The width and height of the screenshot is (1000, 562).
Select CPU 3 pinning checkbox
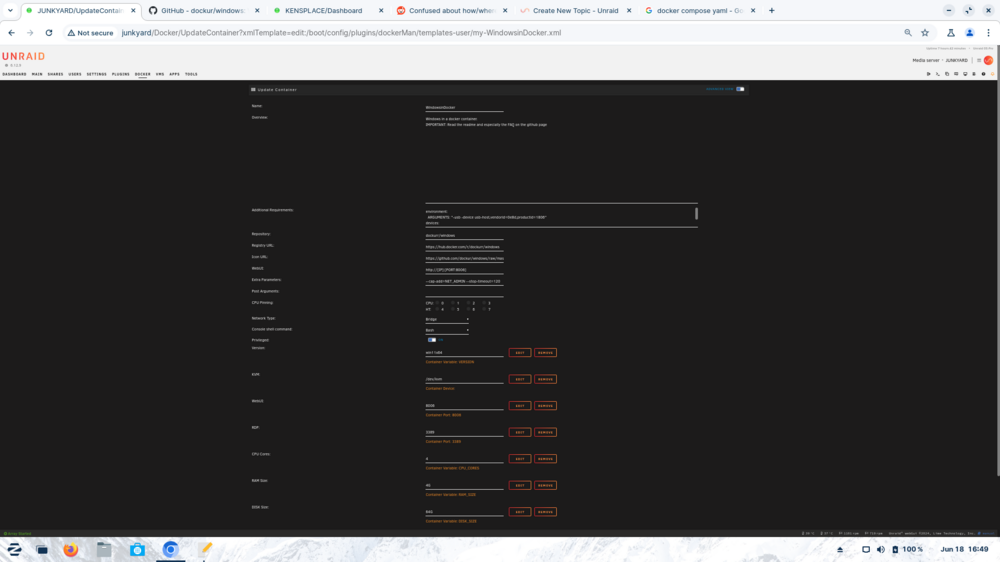tap(485, 303)
